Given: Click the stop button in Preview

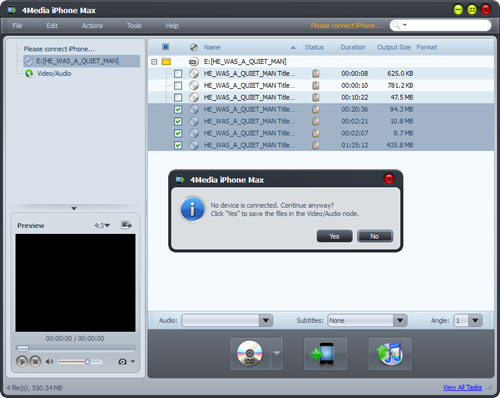Looking at the screenshot, I should [x=35, y=361].
